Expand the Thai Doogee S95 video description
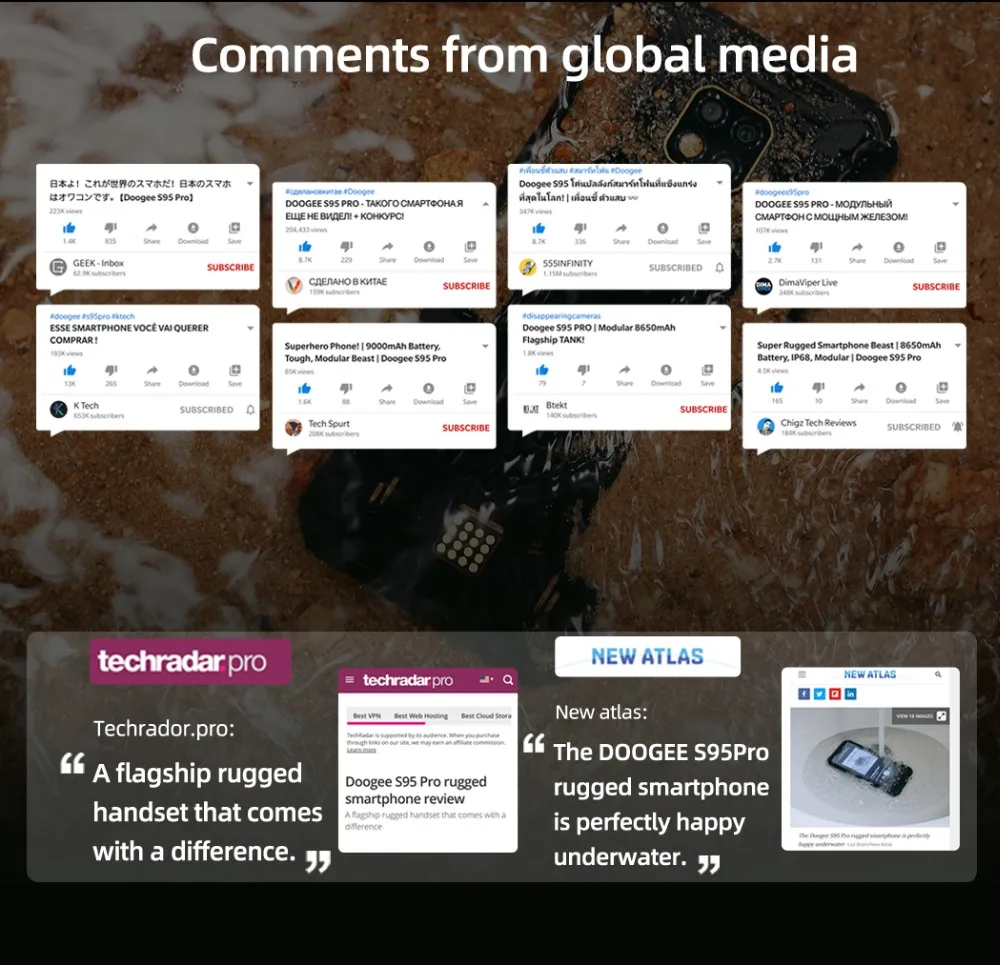 (x=720, y=183)
